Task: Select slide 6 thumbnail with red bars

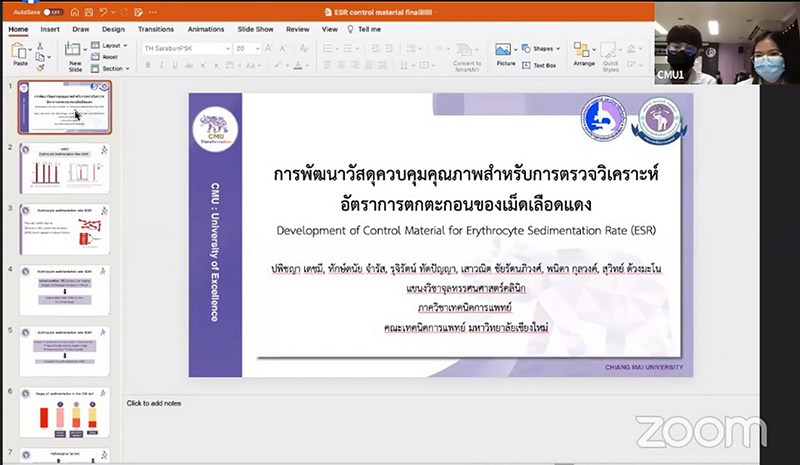Action: coord(65,412)
